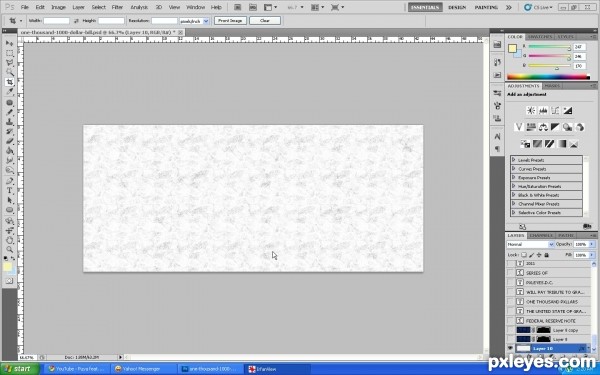Image resolution: width=600 pixels, height=375 pixels.
Task: Show Layer 8 copy visibility
Action: (x=510, y=330)
